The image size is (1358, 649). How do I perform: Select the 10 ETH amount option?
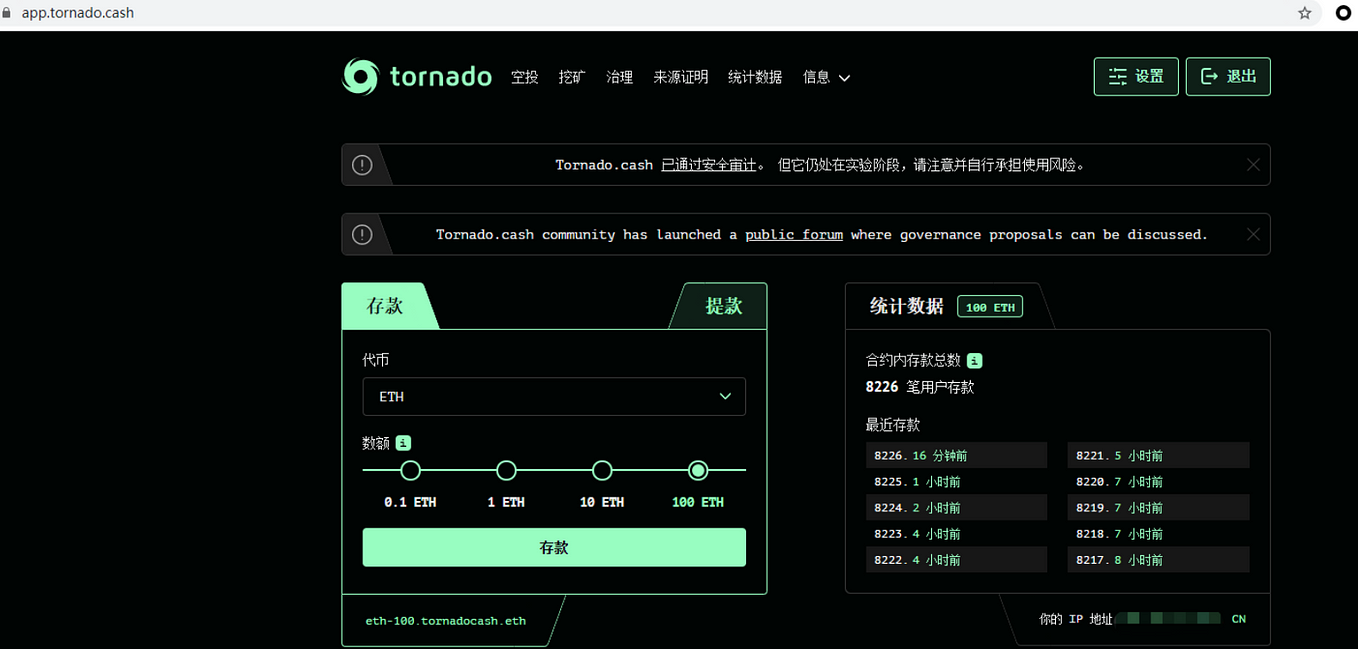[602, 471]
